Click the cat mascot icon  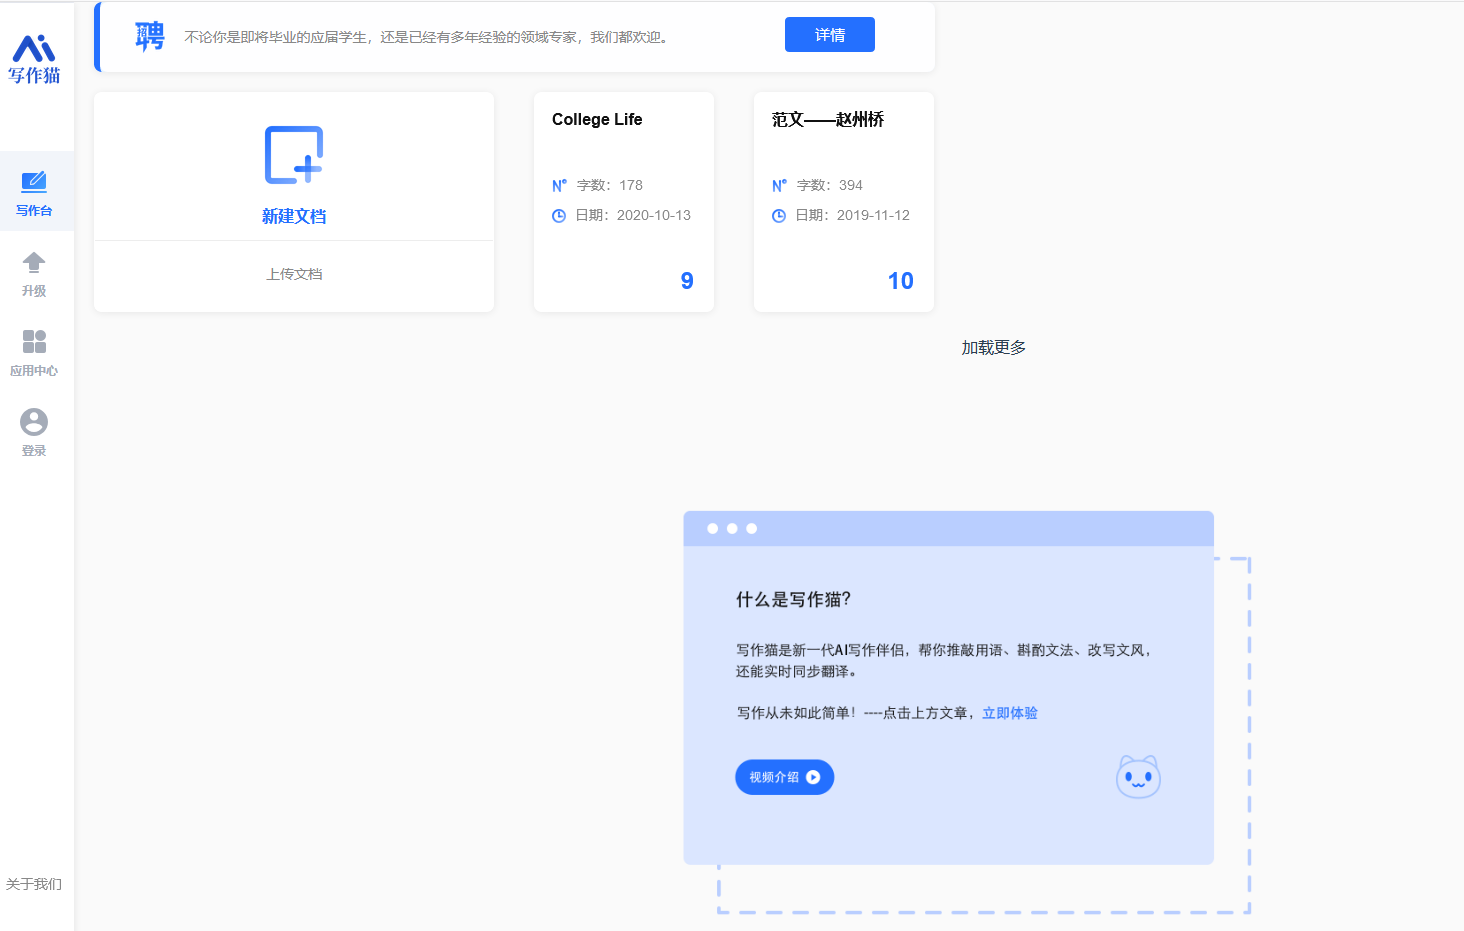(x=1138, y=777)
